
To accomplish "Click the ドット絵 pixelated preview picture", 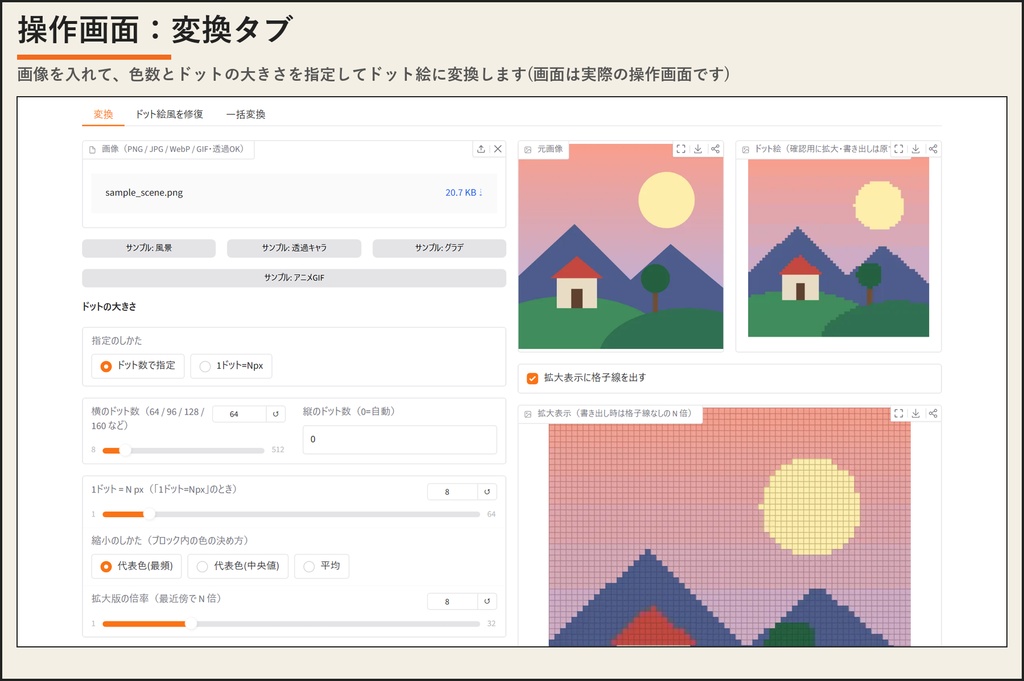I will pos(839,247).
